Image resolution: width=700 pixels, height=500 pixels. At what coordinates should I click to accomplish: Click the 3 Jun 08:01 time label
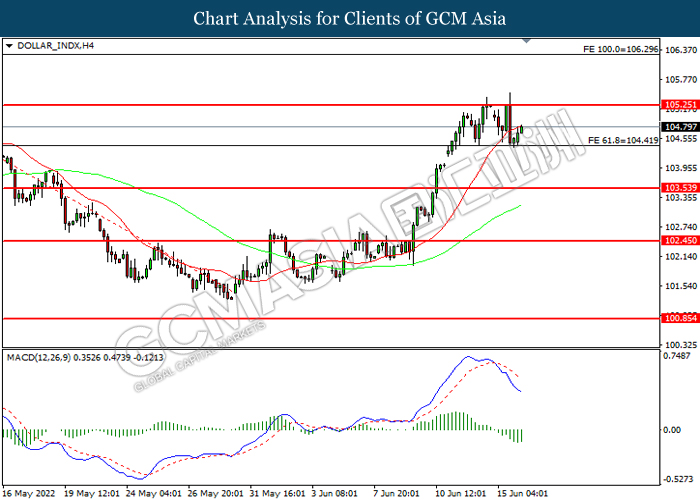(x=335, y=493)
